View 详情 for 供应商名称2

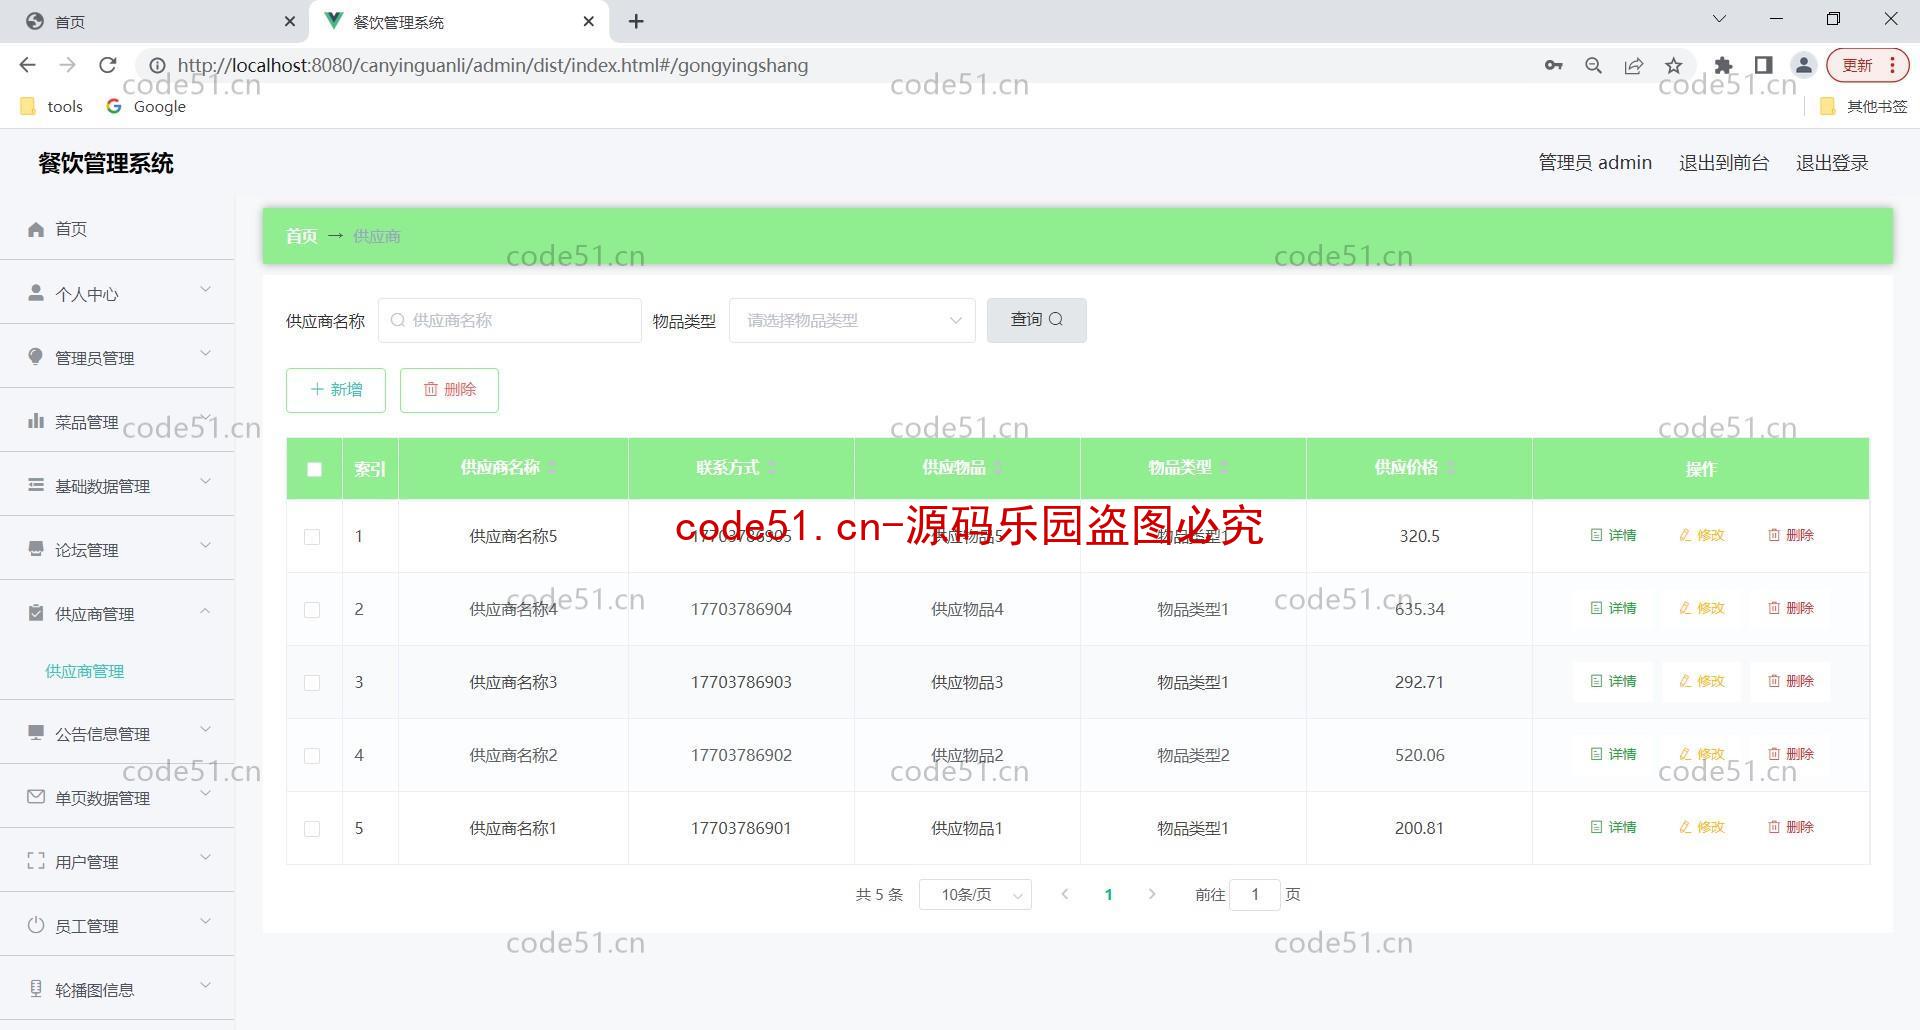[x=1613, y=754]
